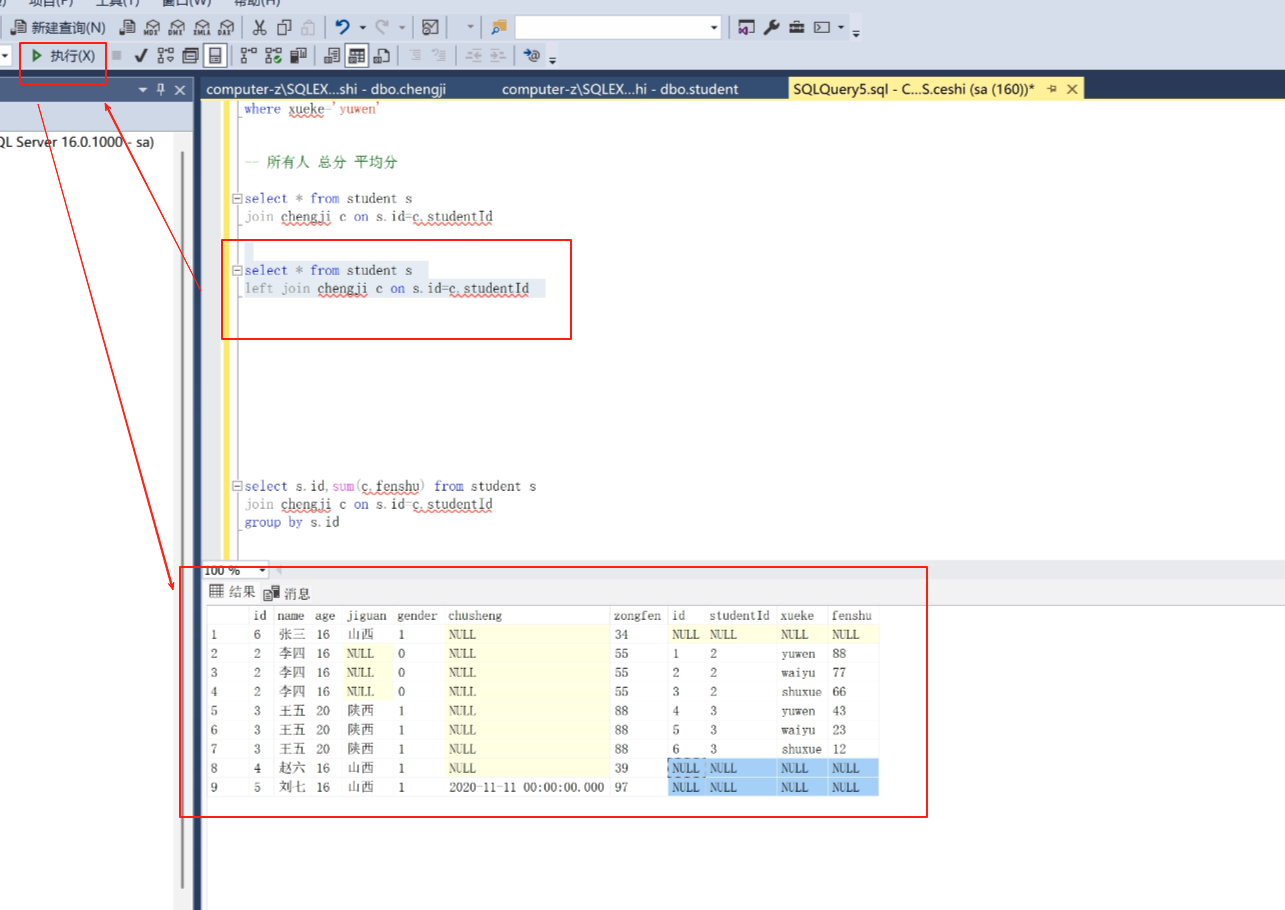Switch to the 消息 messages tab
The height and width of the screenshot is (910, 1285).
pos(286,593)
